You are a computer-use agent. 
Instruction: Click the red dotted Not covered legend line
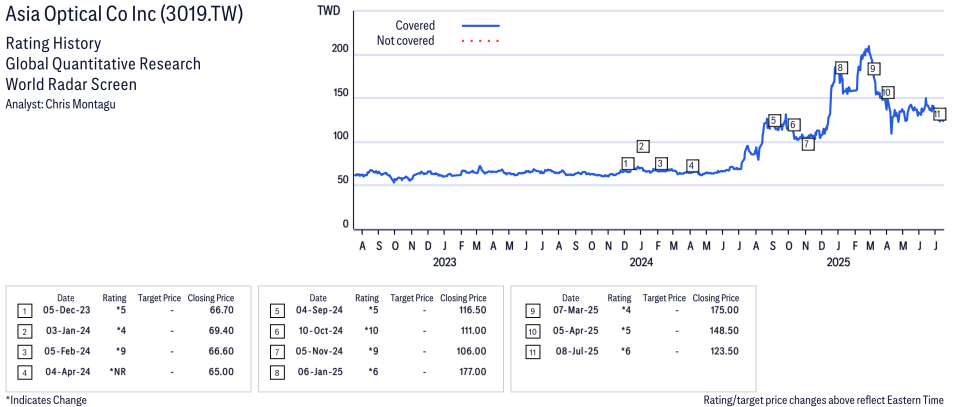tap(481, 41)
